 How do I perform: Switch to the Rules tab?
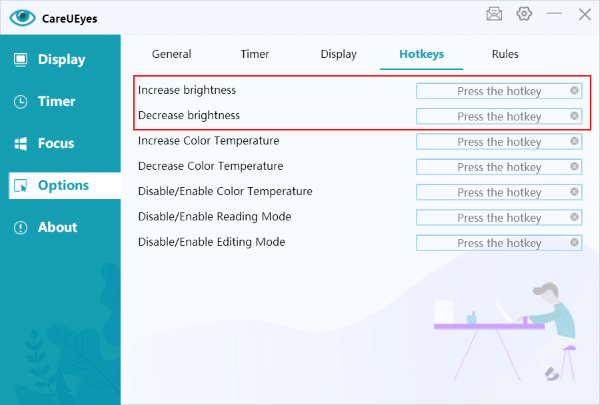[505, 54]
